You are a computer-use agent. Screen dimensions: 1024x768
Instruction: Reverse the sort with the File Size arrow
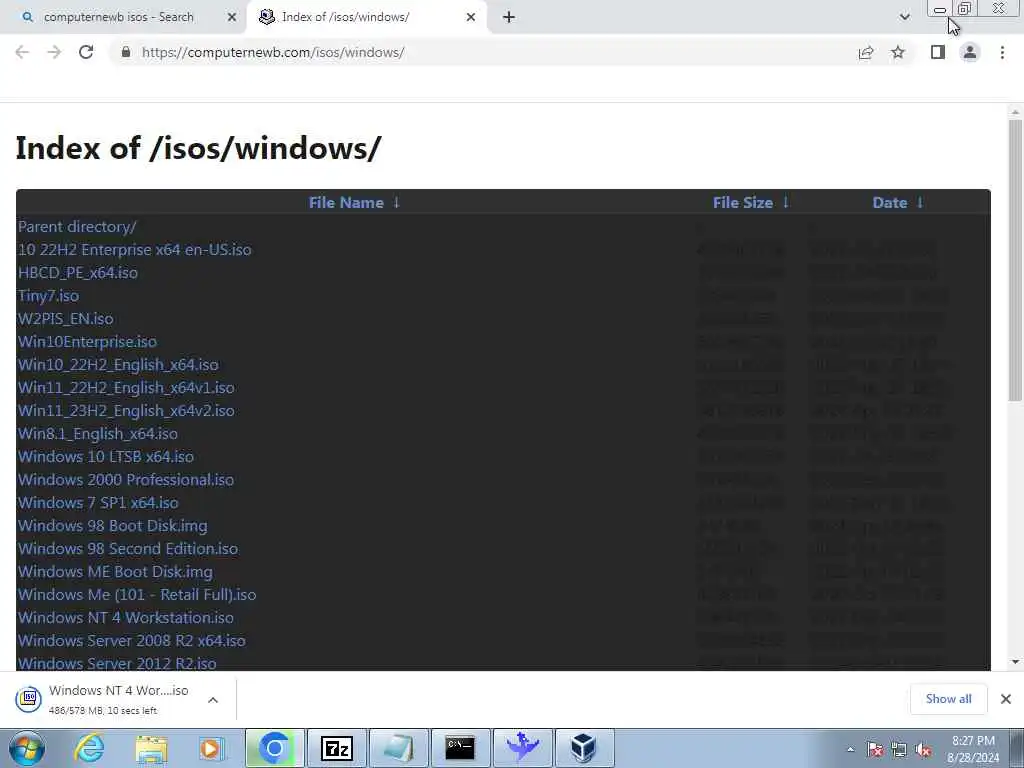coord(786,202)
